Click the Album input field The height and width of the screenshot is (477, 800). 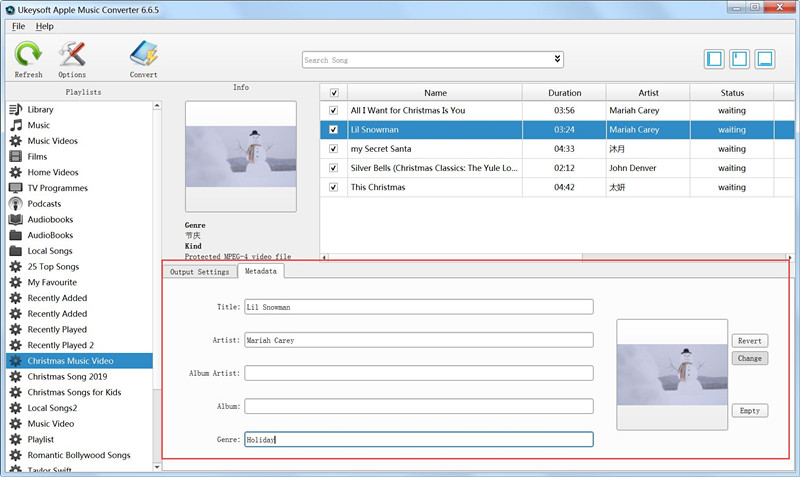tap(419, 406)
